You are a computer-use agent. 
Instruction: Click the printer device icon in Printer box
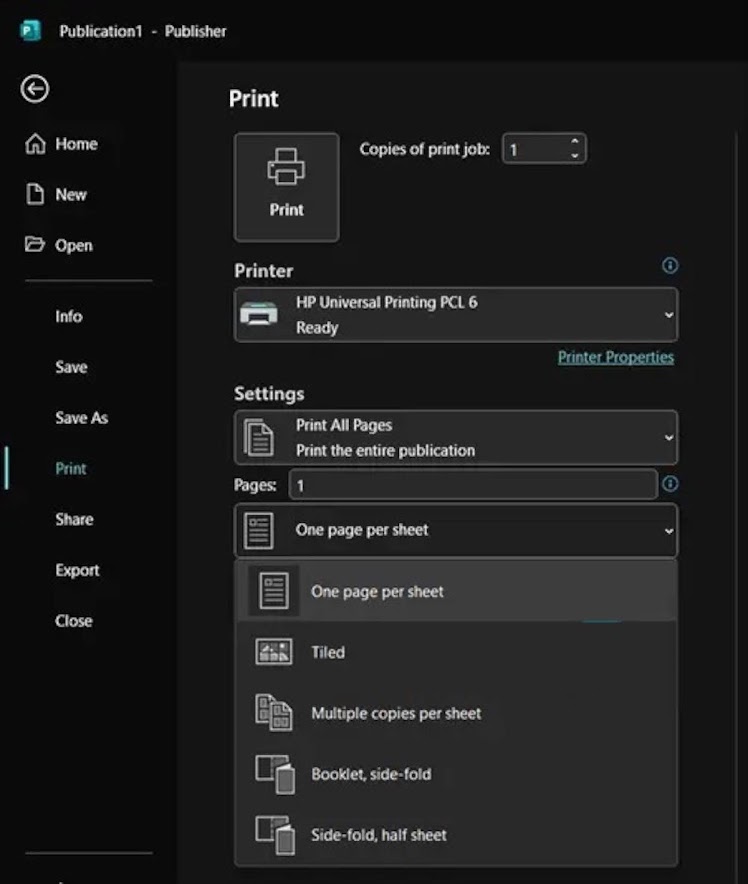(259, 313)
